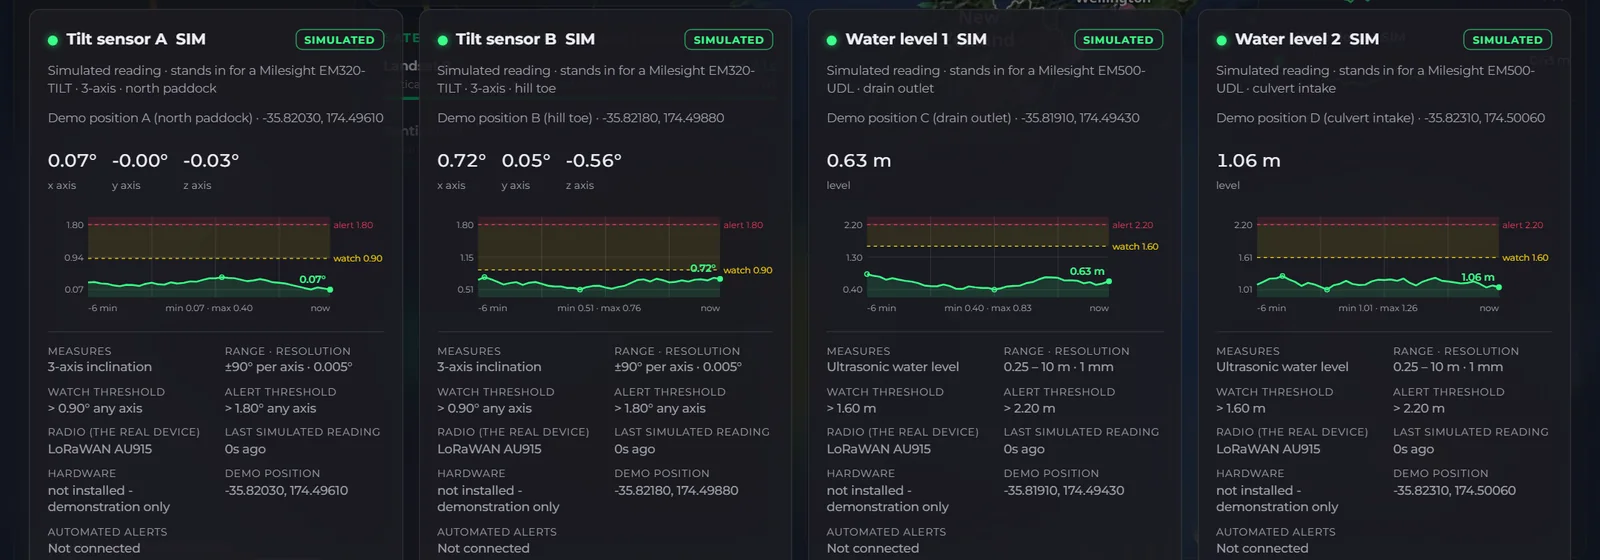Image resolution: width=1600 pixels, height=560 pixels.
Task: Click '> 0.90° any axis' watch threshold on Tilt sensor A
Action: (x=95, y=408)
